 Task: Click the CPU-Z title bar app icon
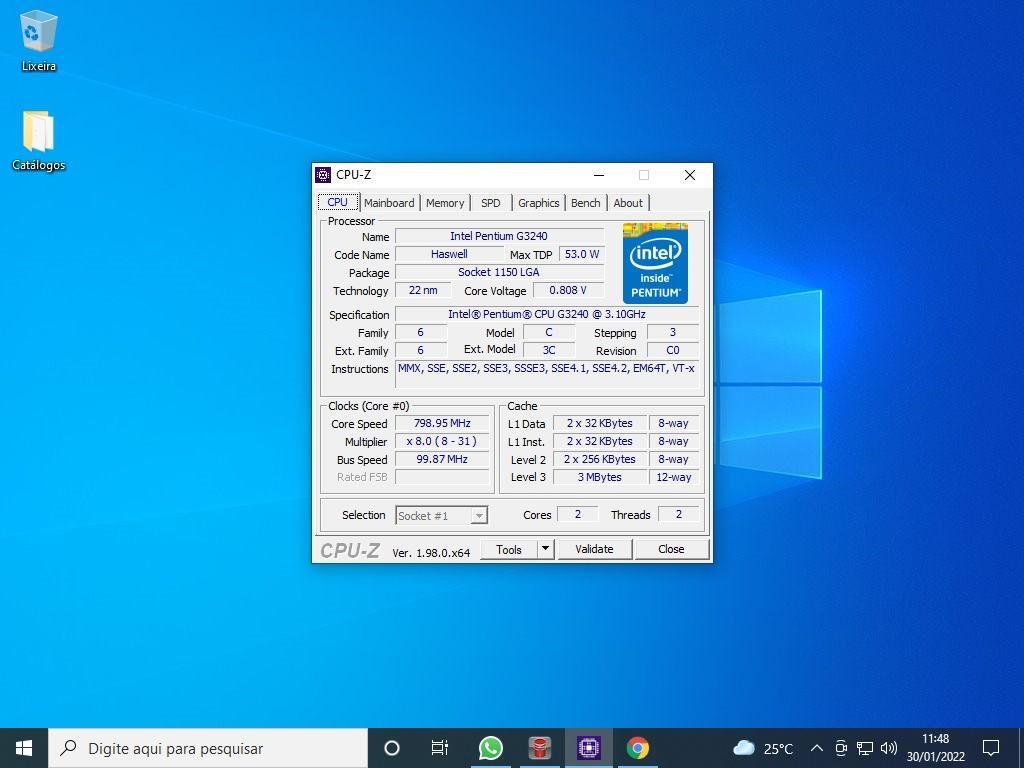323,175
